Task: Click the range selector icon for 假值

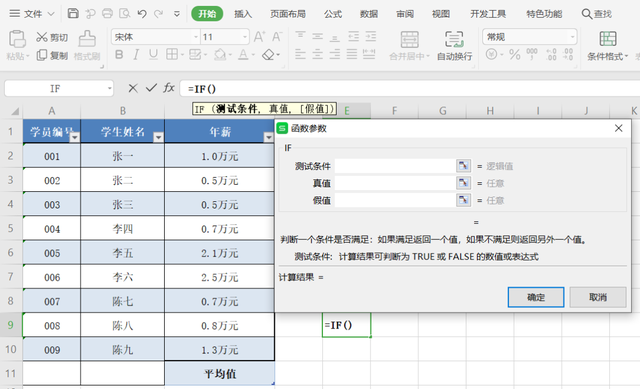Action: (x=463, y=200)
